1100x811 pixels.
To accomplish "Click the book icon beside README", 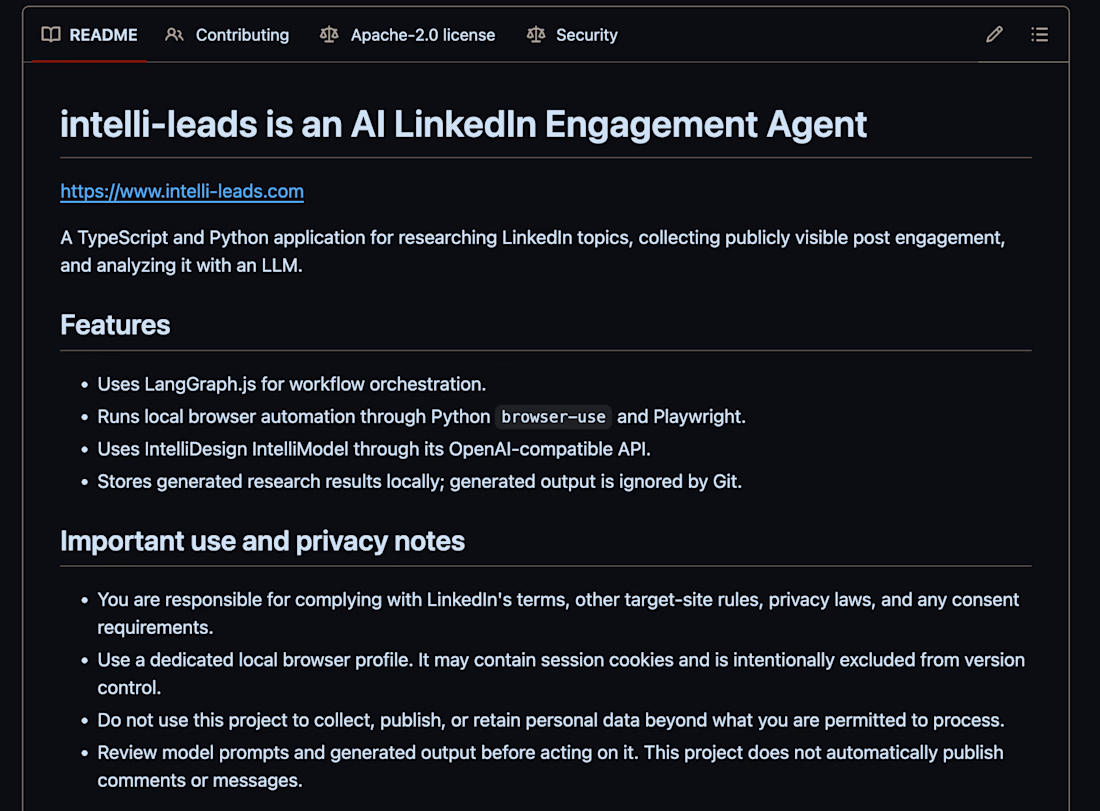I will tap(51, 34).
